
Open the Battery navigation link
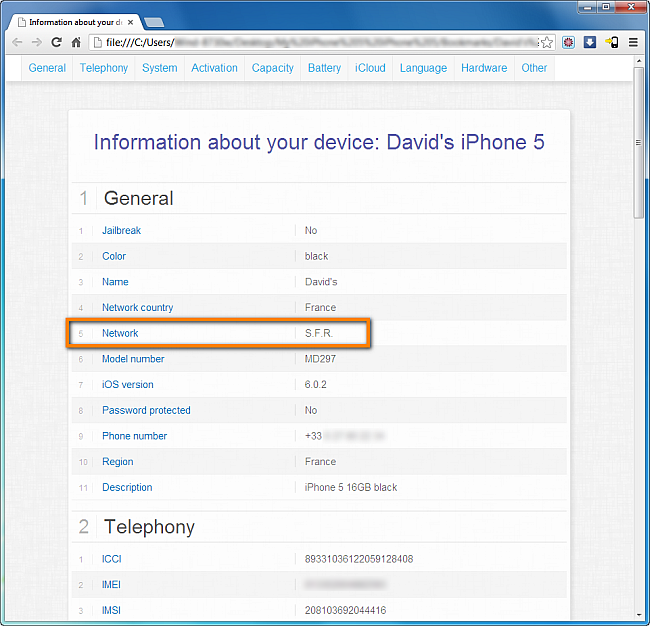(324, 68)
